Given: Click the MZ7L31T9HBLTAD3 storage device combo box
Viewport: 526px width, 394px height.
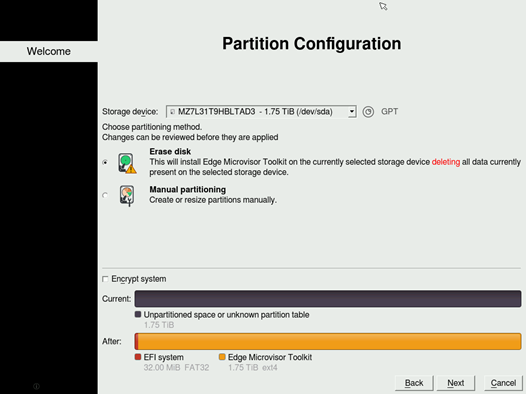Looking at the screenshot, I should click(x=261, y=112).
